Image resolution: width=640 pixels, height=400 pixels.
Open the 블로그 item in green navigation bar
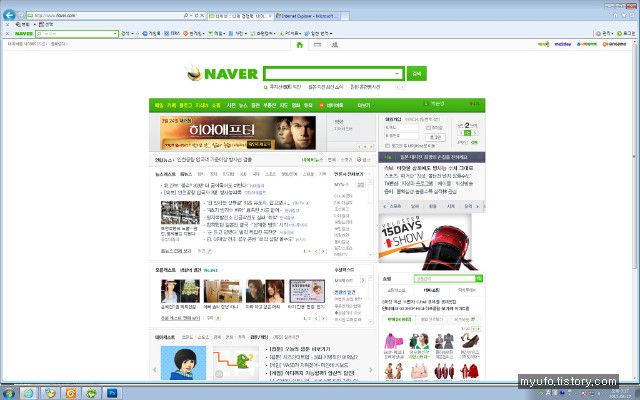[185, 105]
